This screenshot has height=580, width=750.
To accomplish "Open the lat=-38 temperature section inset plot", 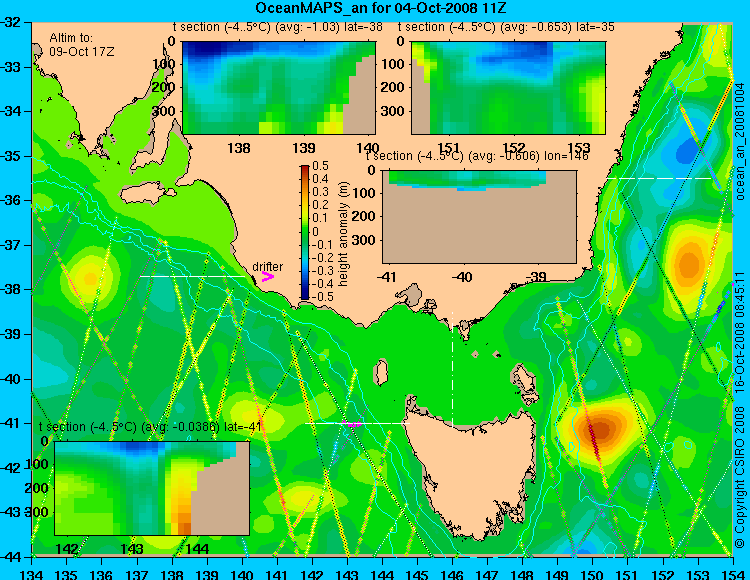I will [x=279, y=88].
